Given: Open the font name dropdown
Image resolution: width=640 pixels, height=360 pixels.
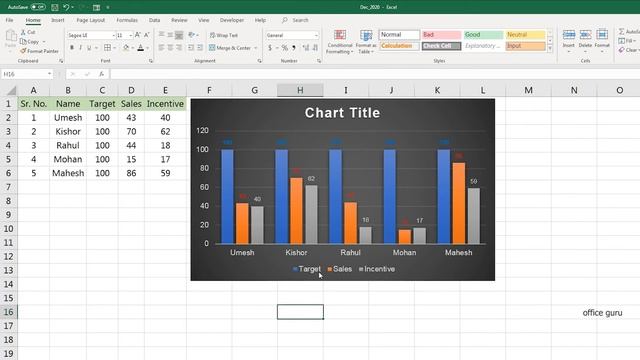Looking at the screenshot, I should [113, 36].
